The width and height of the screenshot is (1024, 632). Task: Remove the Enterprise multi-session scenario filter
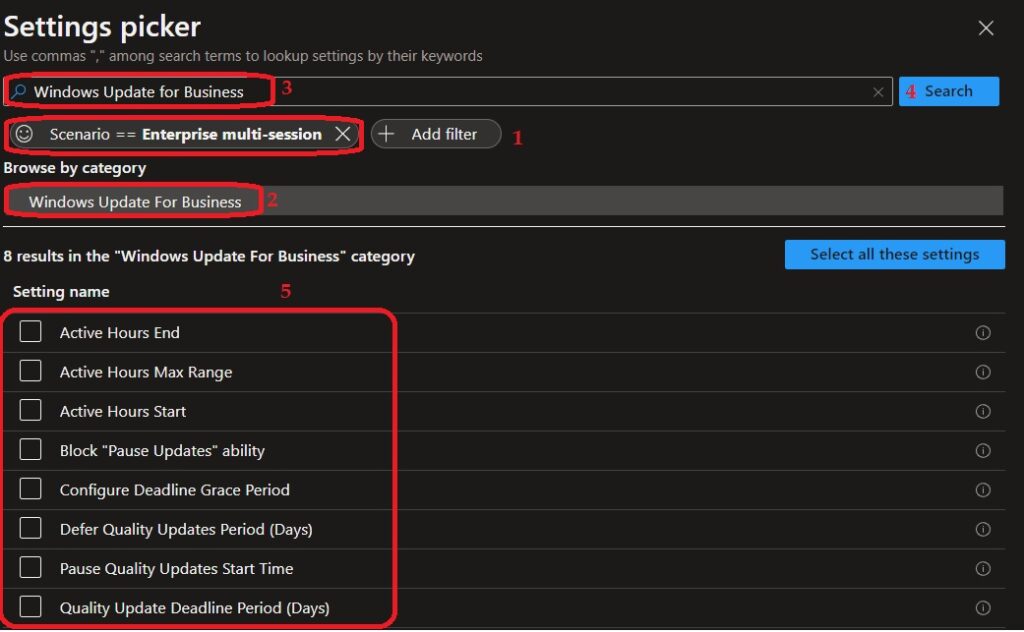pyautogui.click(x=342, y=134)
